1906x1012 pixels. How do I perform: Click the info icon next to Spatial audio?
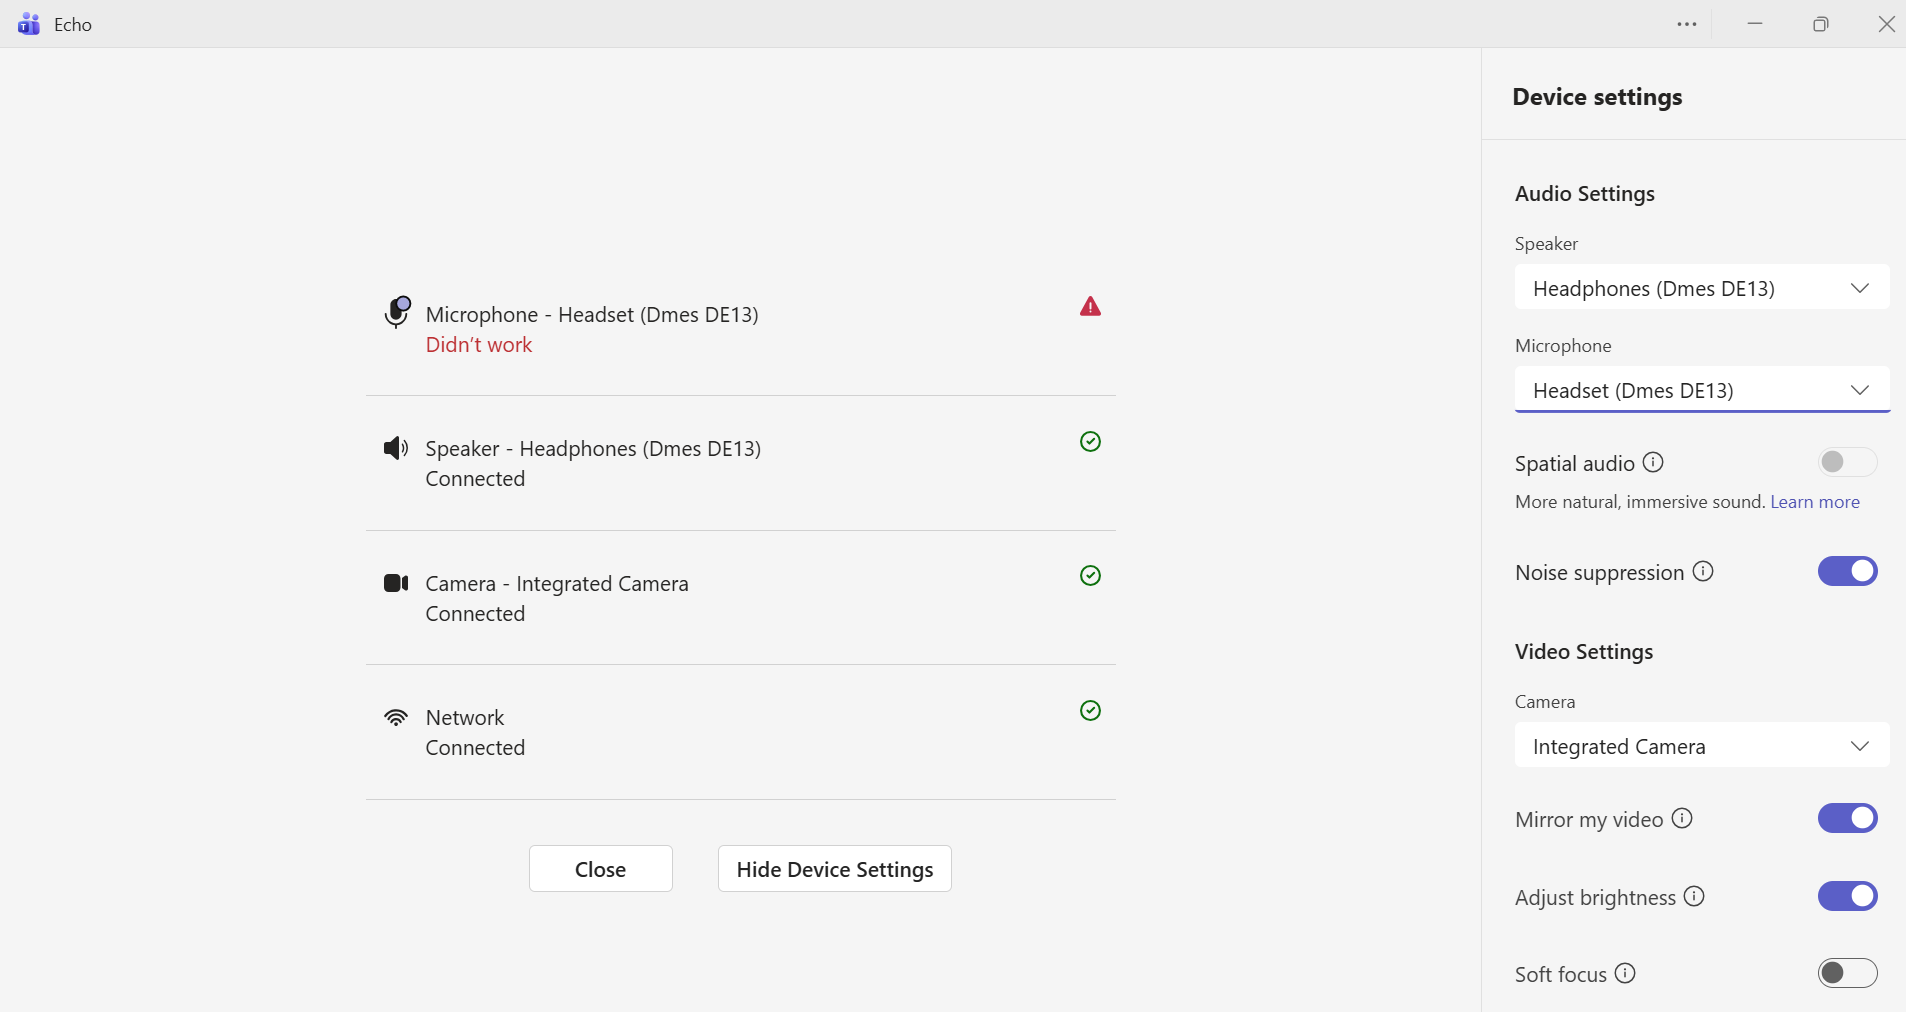[x=1653, y=462]
